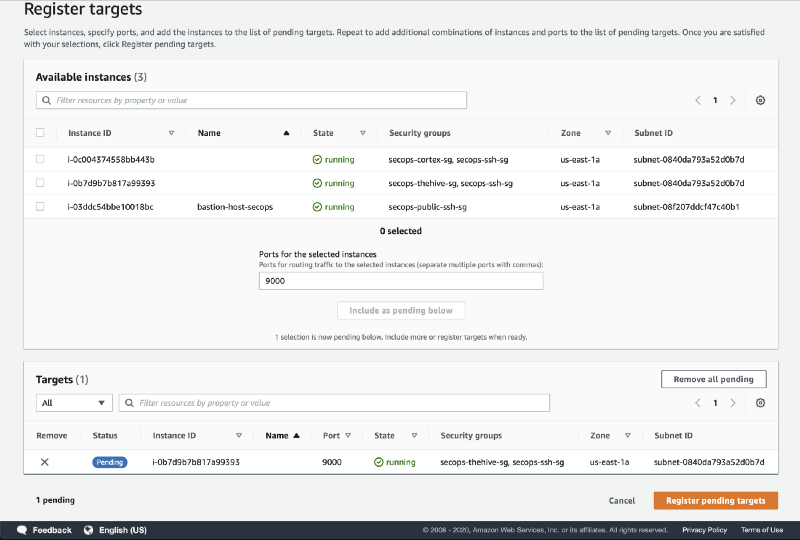The width and height of the screenshot is (800, 540).
Task: Open Available instances table settings gear
Action: [x=761, y=101]
